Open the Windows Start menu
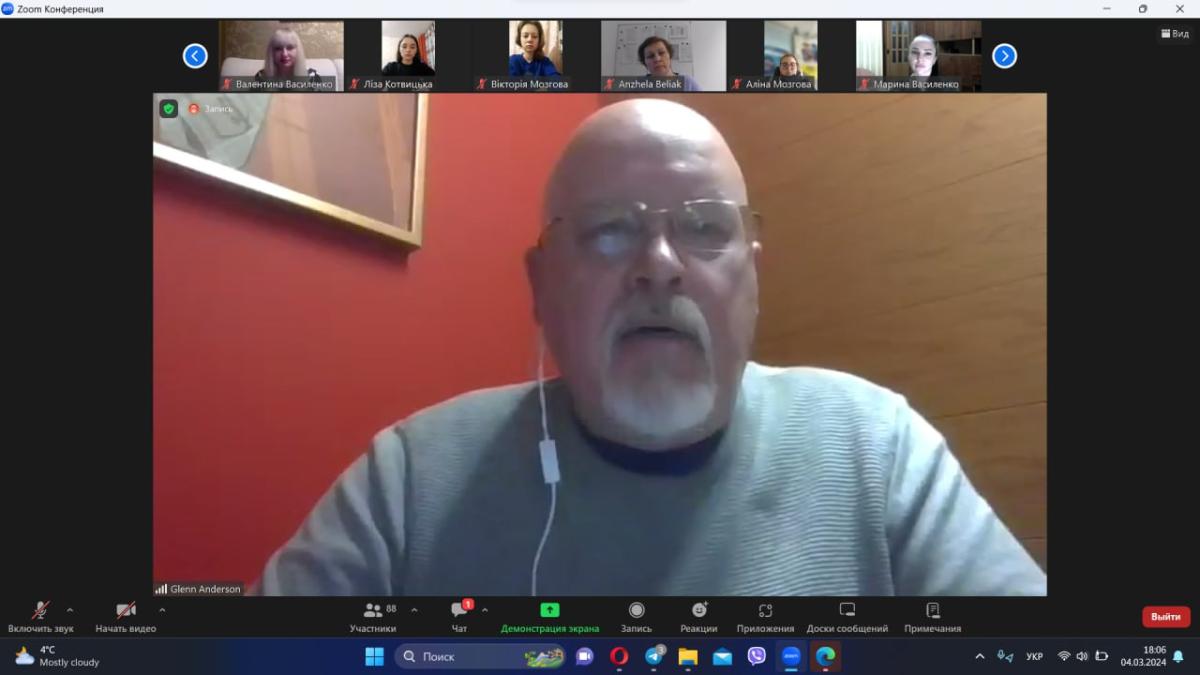Viewport: 1200px width, 675px height. pyautogui.click(x=375, y=656)
